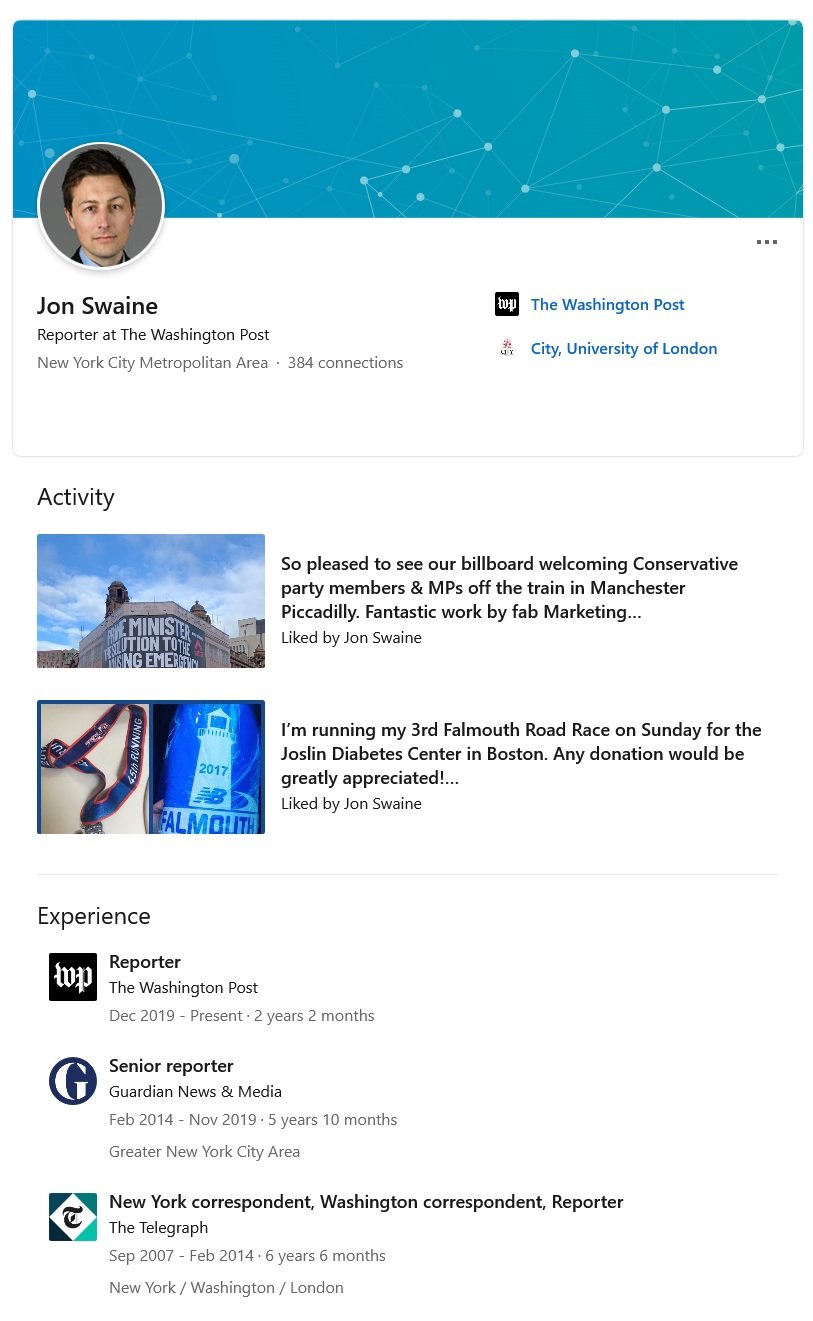The width and height of the screenshot is (813, 1321).
Task: Click the City University of London crest icon
Action: pyautogui.click(x=507, y=348)
